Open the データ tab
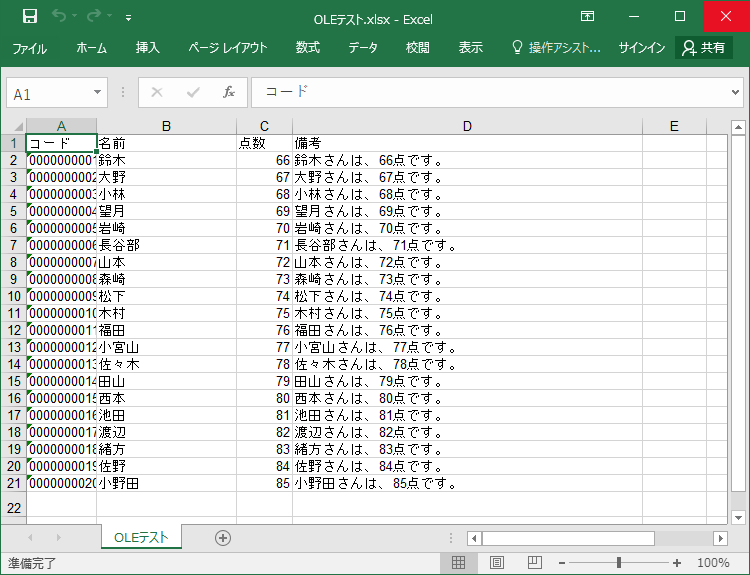750x575 pixels. coord(363,48)
